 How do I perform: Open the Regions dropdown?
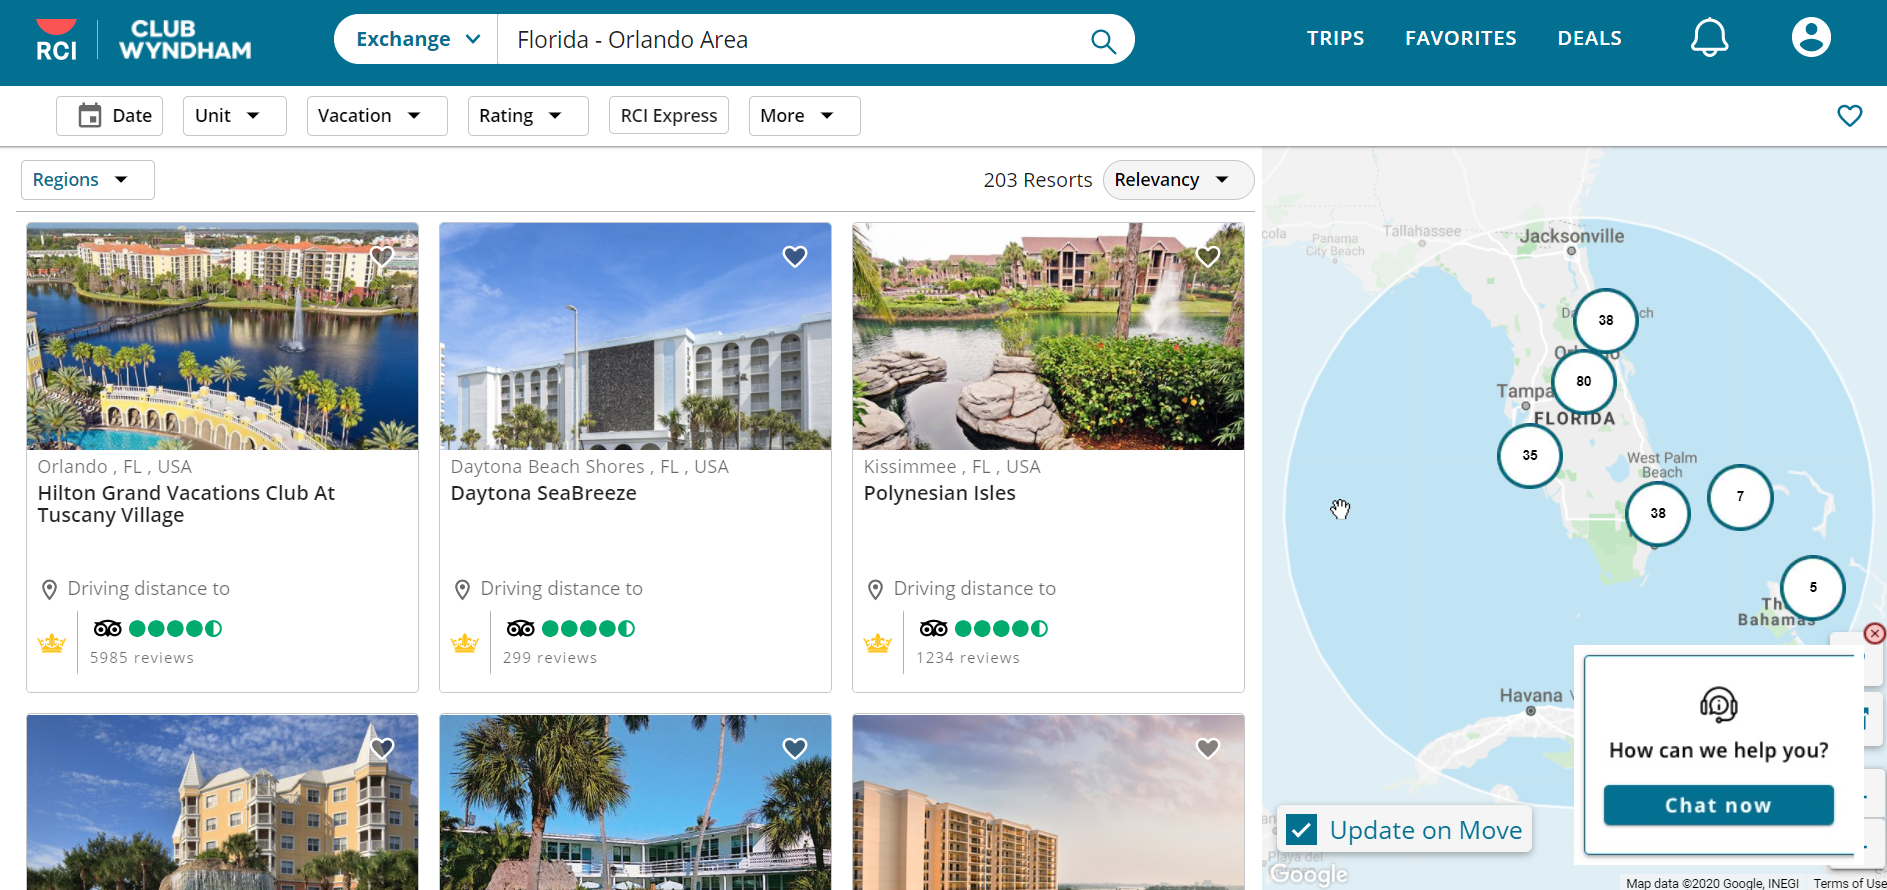click(x=88, y=180)
